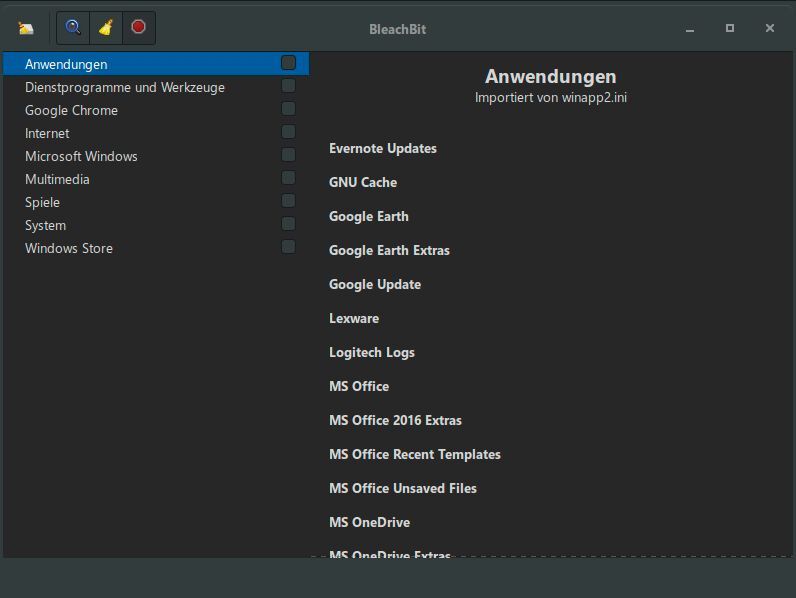Select Dienstprogramme und Werkzeuge in the list
This screenshot has width=796, height=598.
pos(125,87)
